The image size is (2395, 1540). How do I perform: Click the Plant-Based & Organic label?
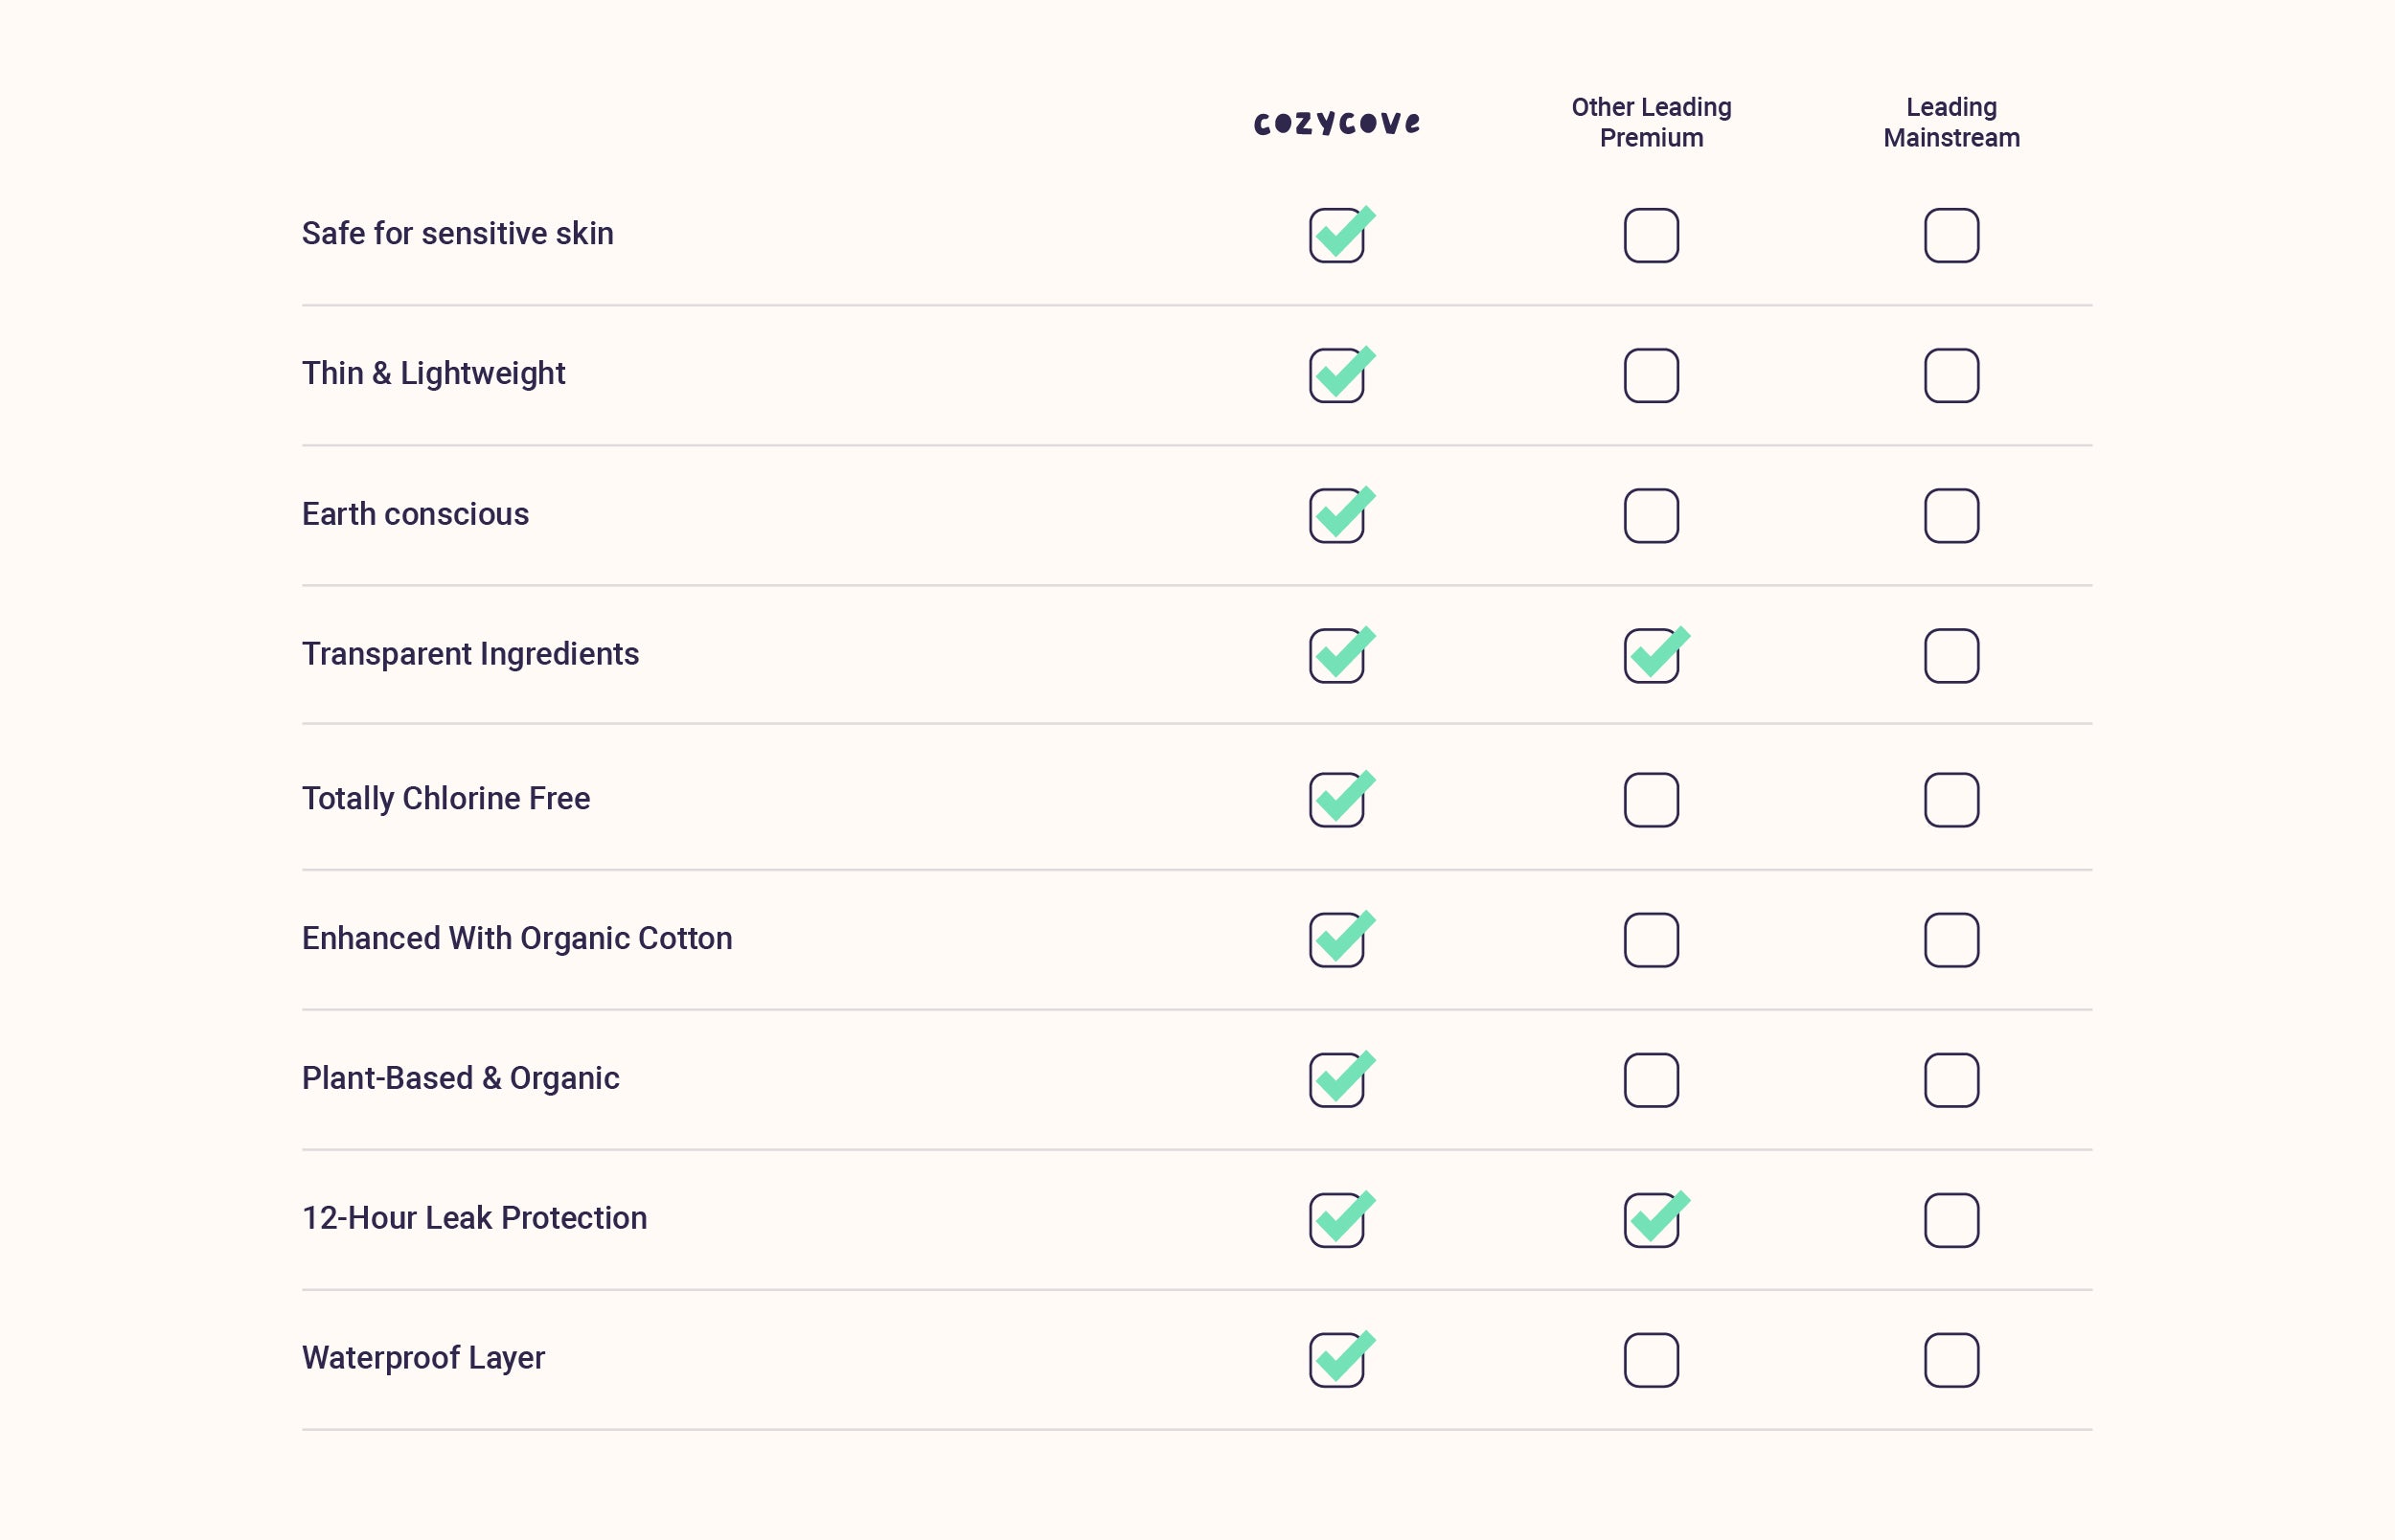pos(460,1078)
